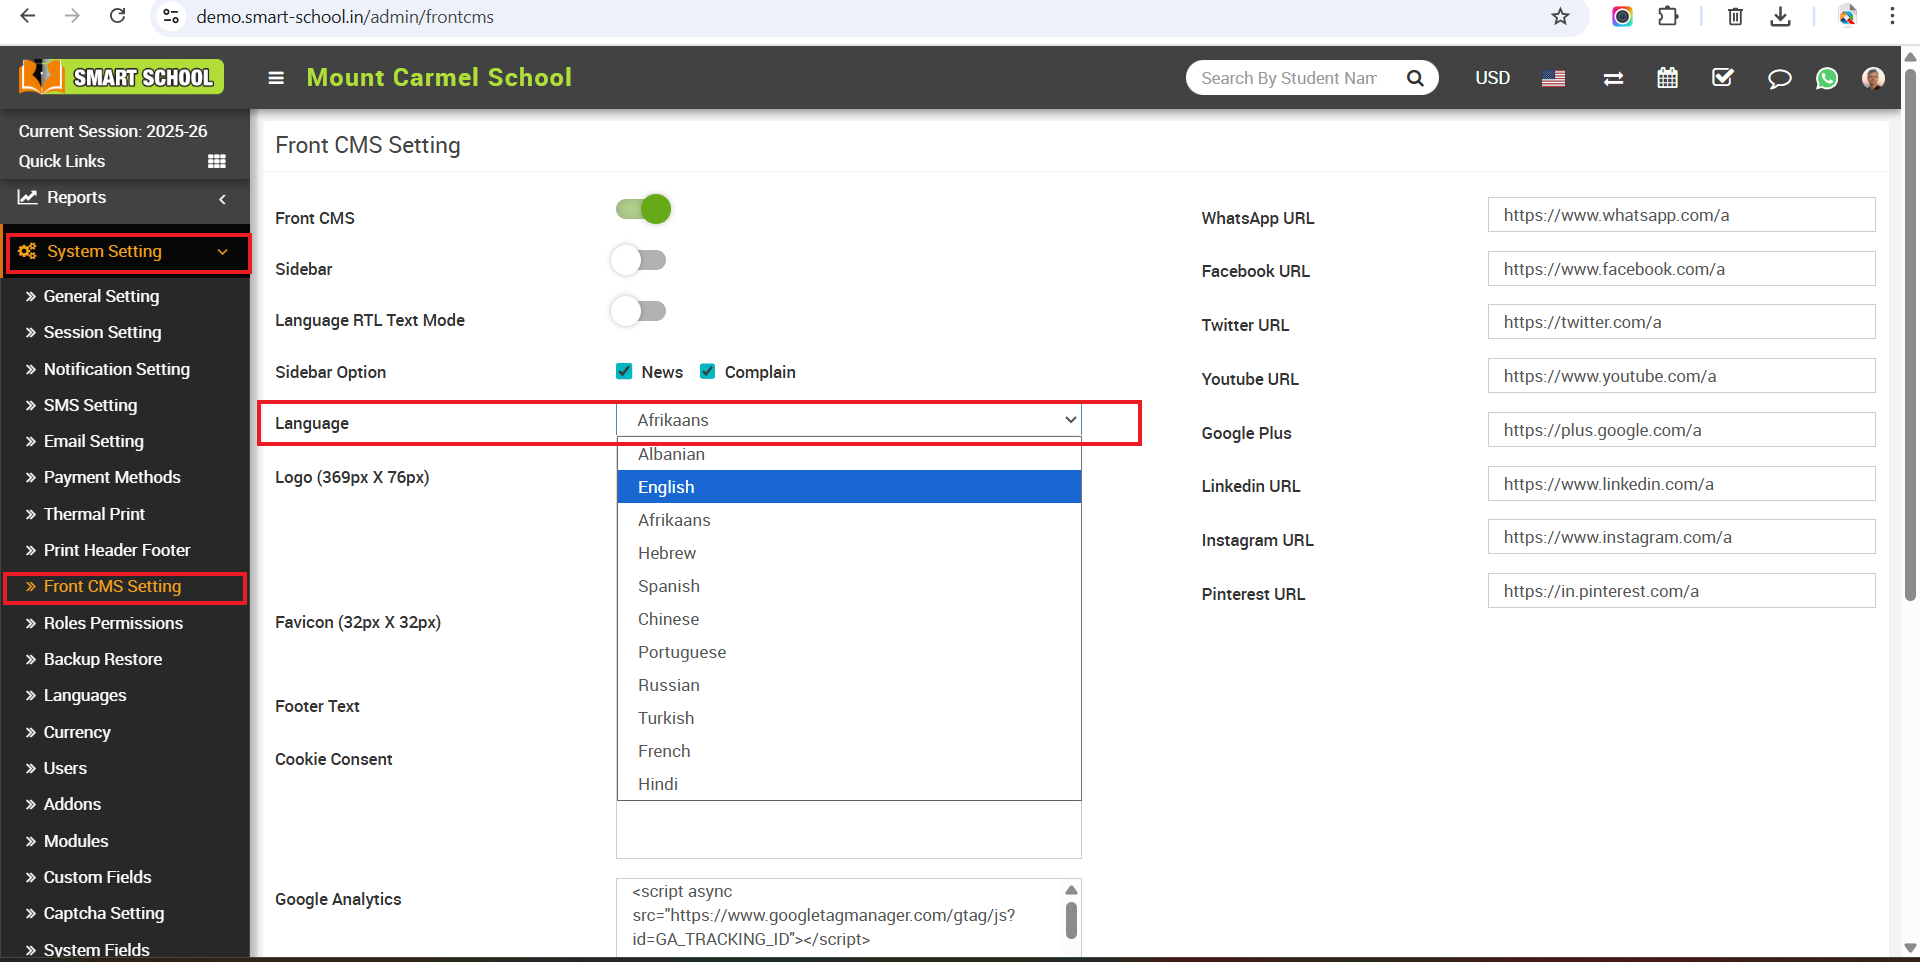Open Languages settings page
The width and height of the screenshot is (1920, 962).
click(85, 695)
